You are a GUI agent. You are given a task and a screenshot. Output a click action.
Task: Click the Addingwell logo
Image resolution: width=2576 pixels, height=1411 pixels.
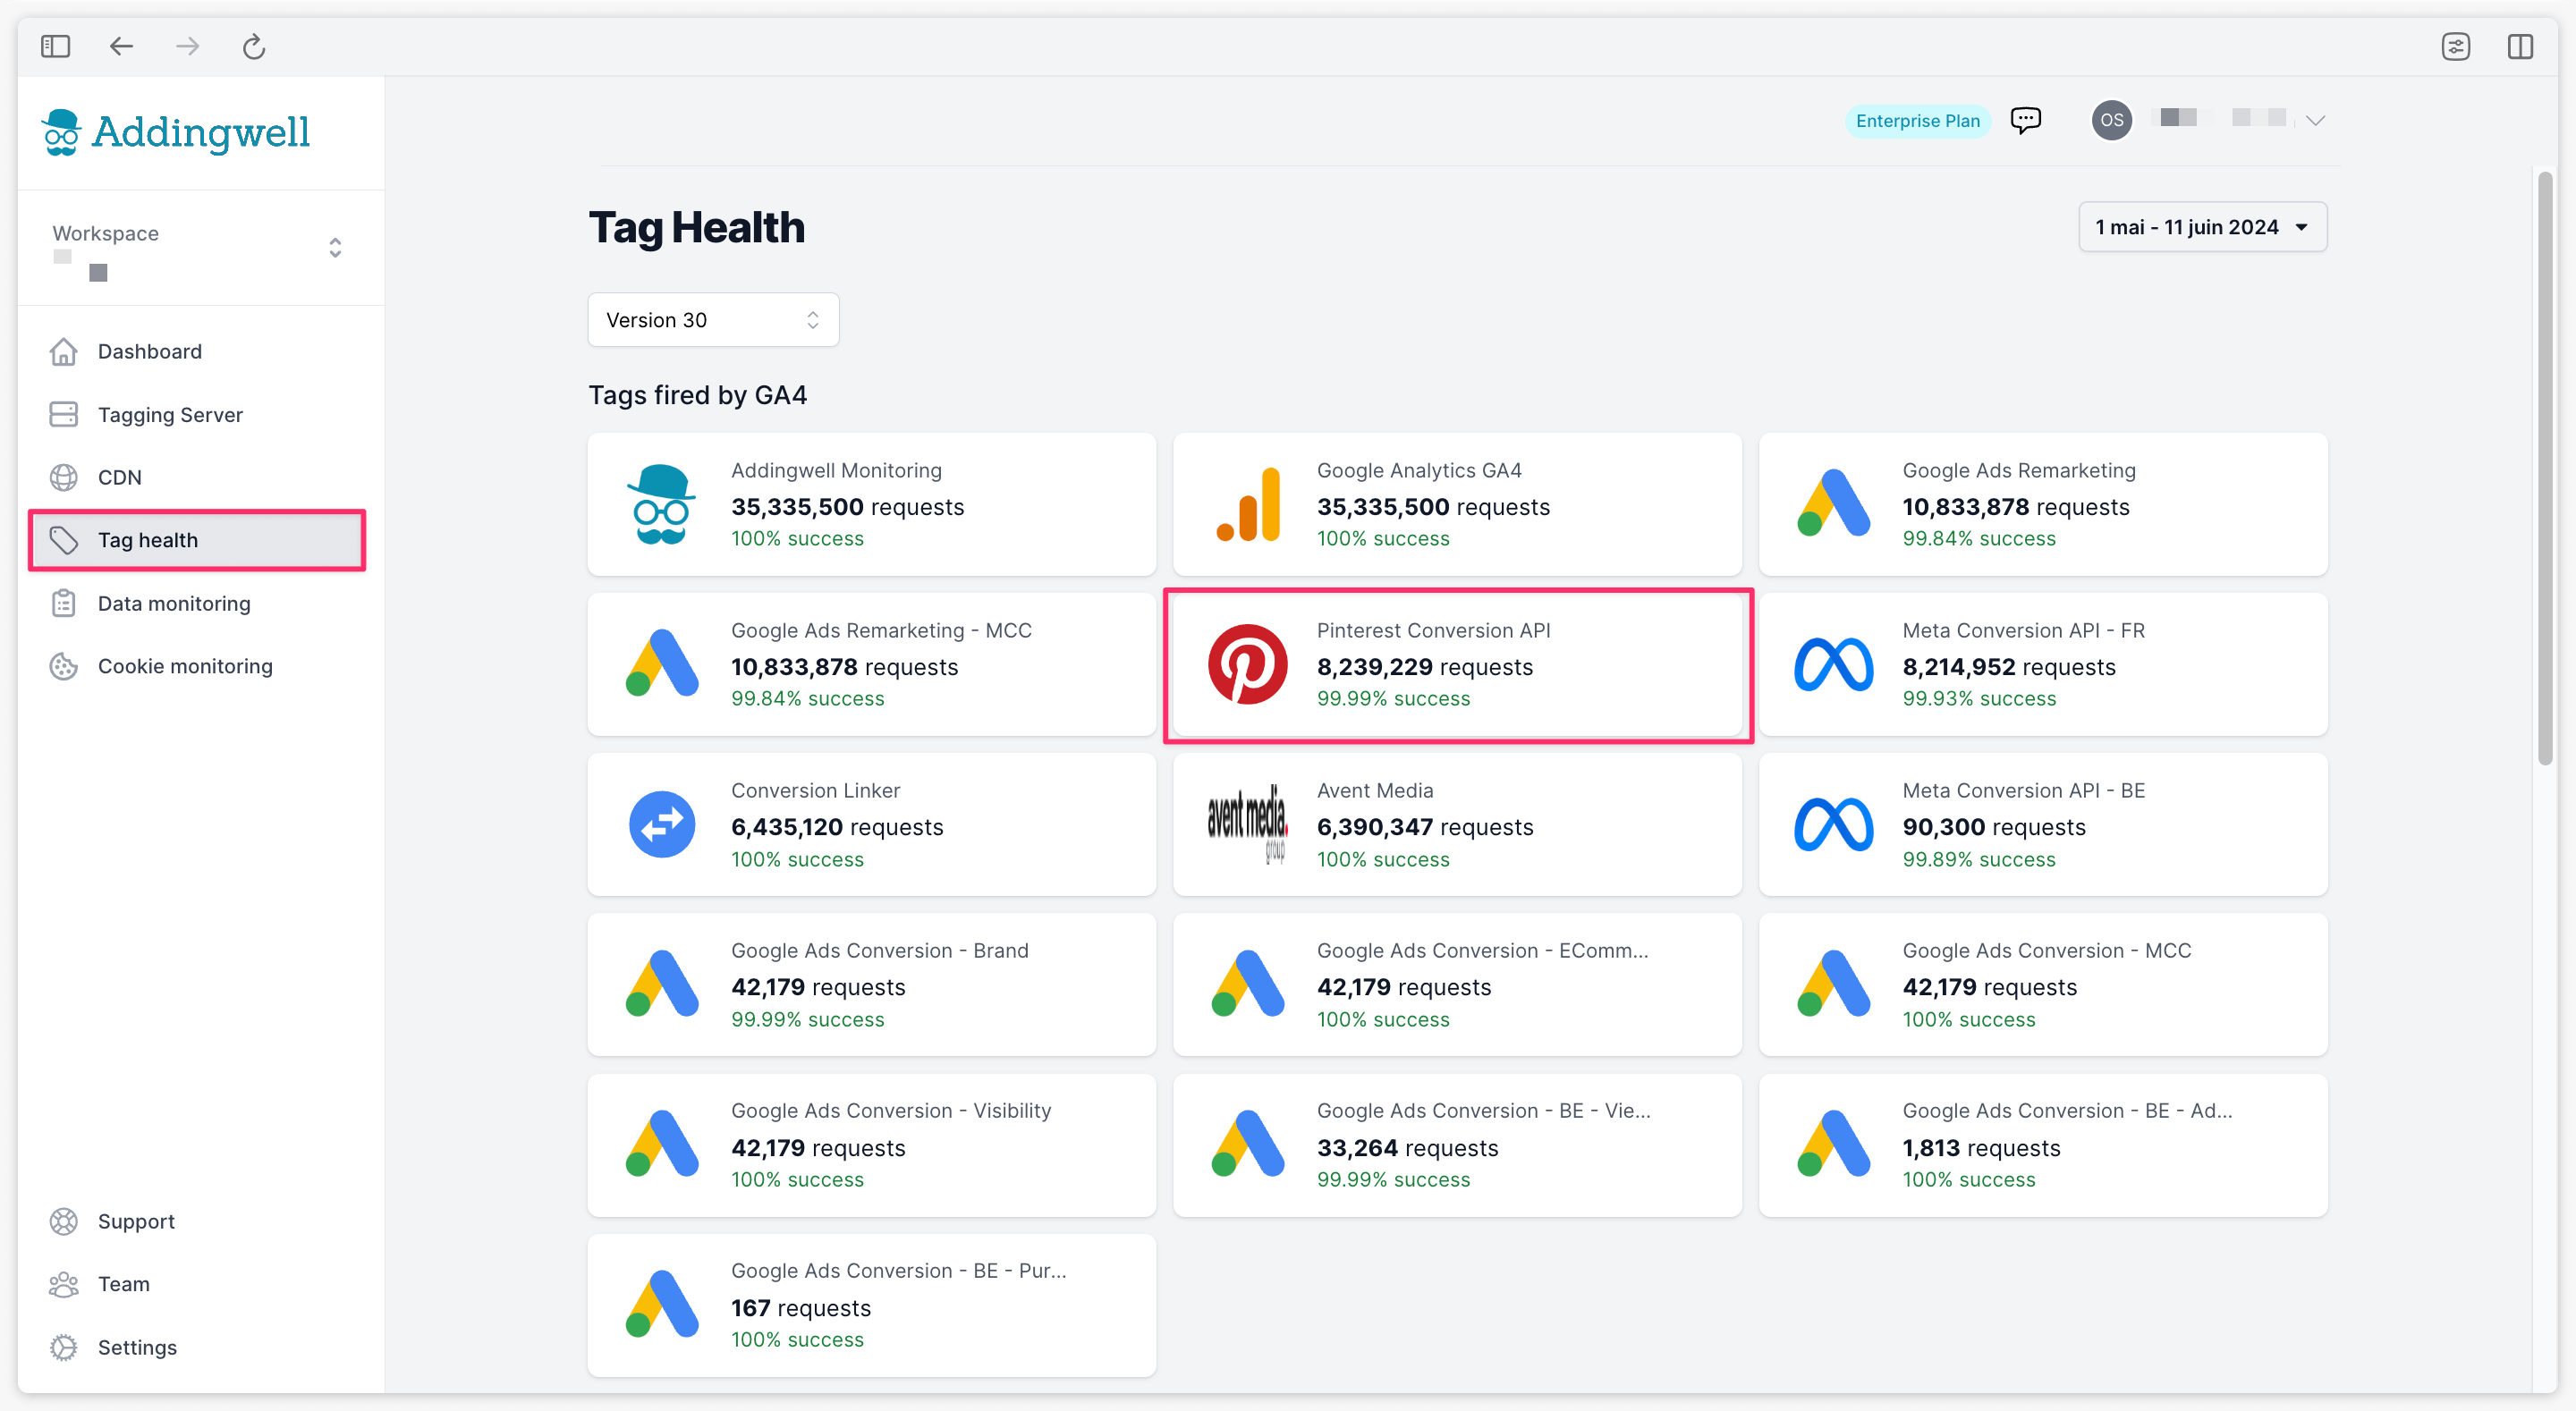coord(176,132)
